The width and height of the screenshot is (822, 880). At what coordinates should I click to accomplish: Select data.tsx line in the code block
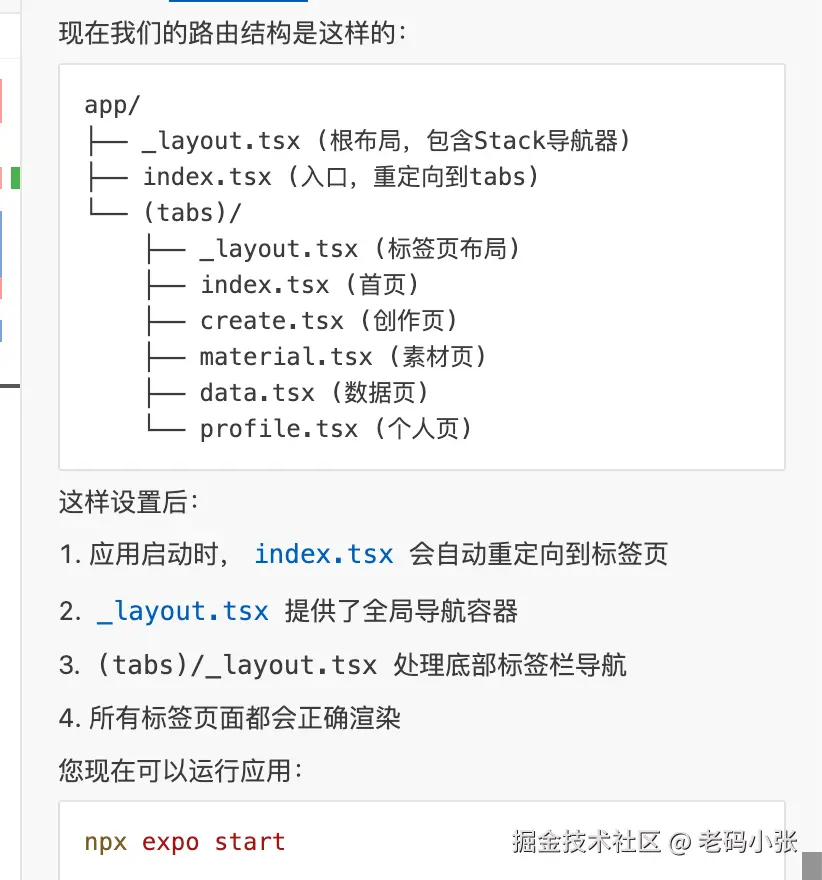[x=288, y=393]
